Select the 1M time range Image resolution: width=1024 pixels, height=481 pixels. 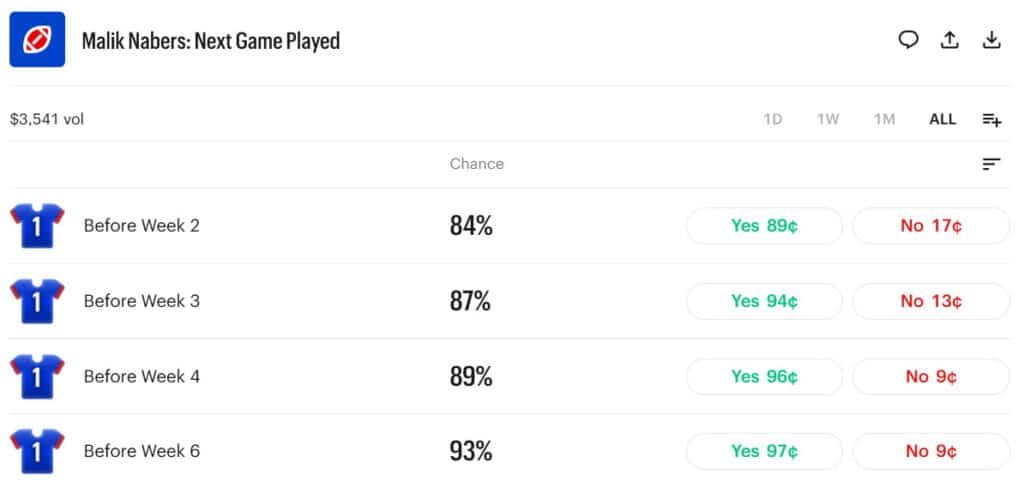[x=884, y=119]
